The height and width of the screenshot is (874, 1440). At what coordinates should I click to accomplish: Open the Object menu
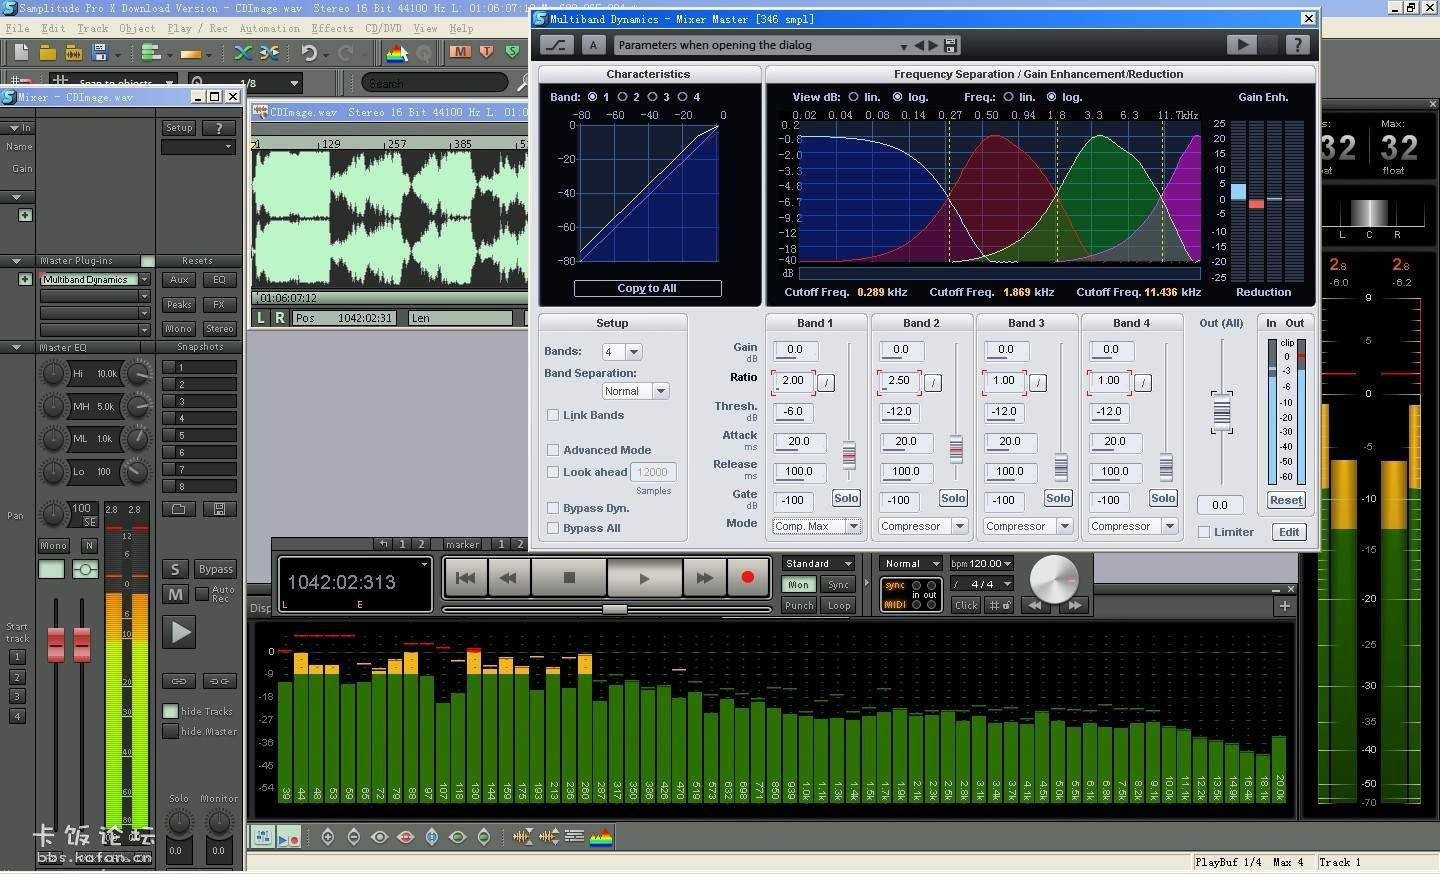[x=137, y=28]
